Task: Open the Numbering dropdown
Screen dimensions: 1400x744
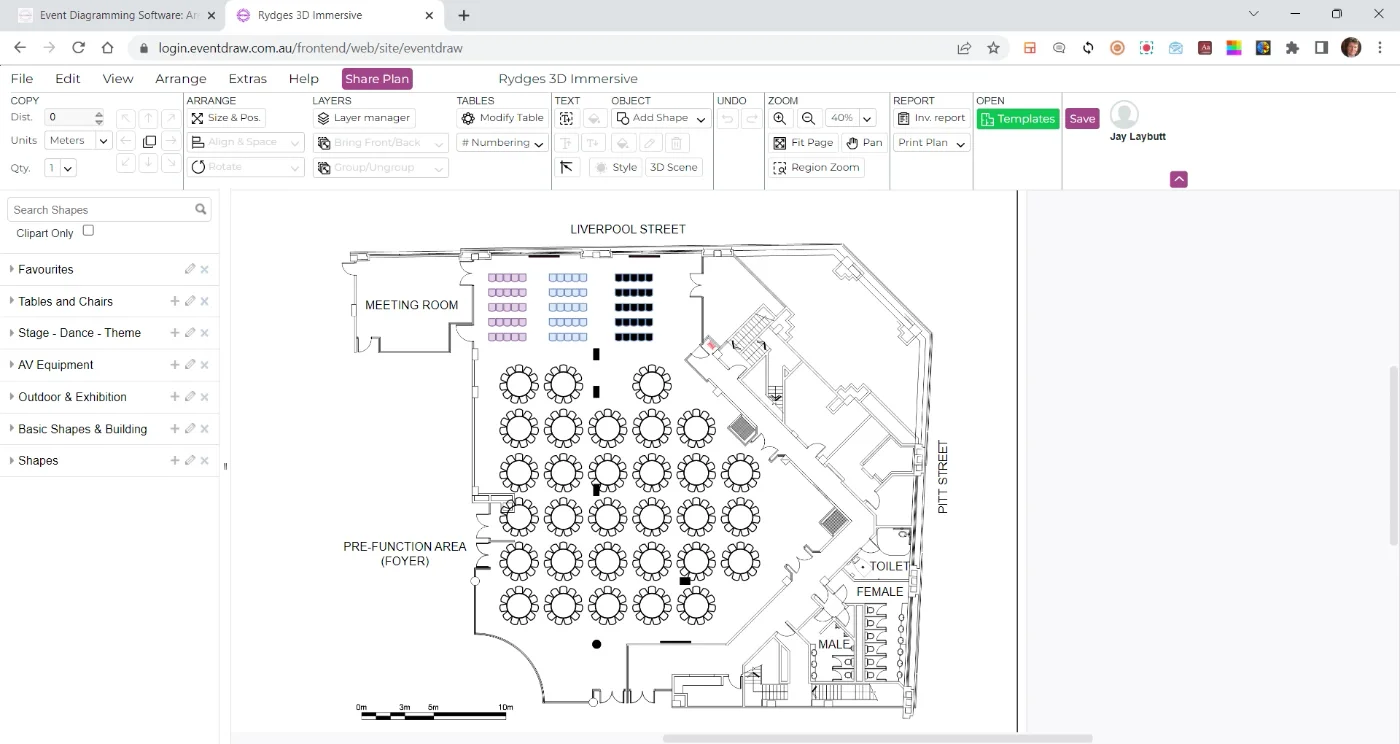Action: (x=502, y=143)
